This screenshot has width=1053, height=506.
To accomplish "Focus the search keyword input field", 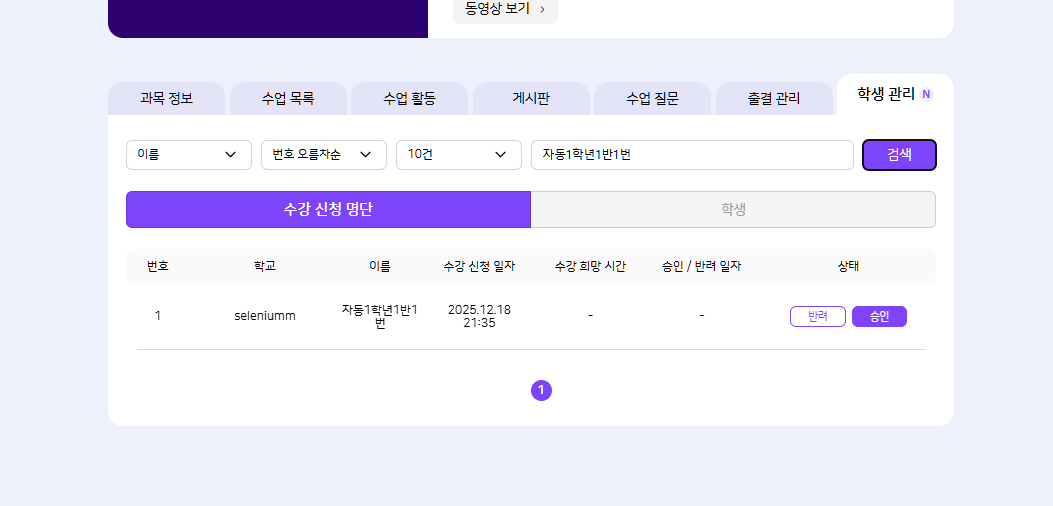I will [691, 155].
